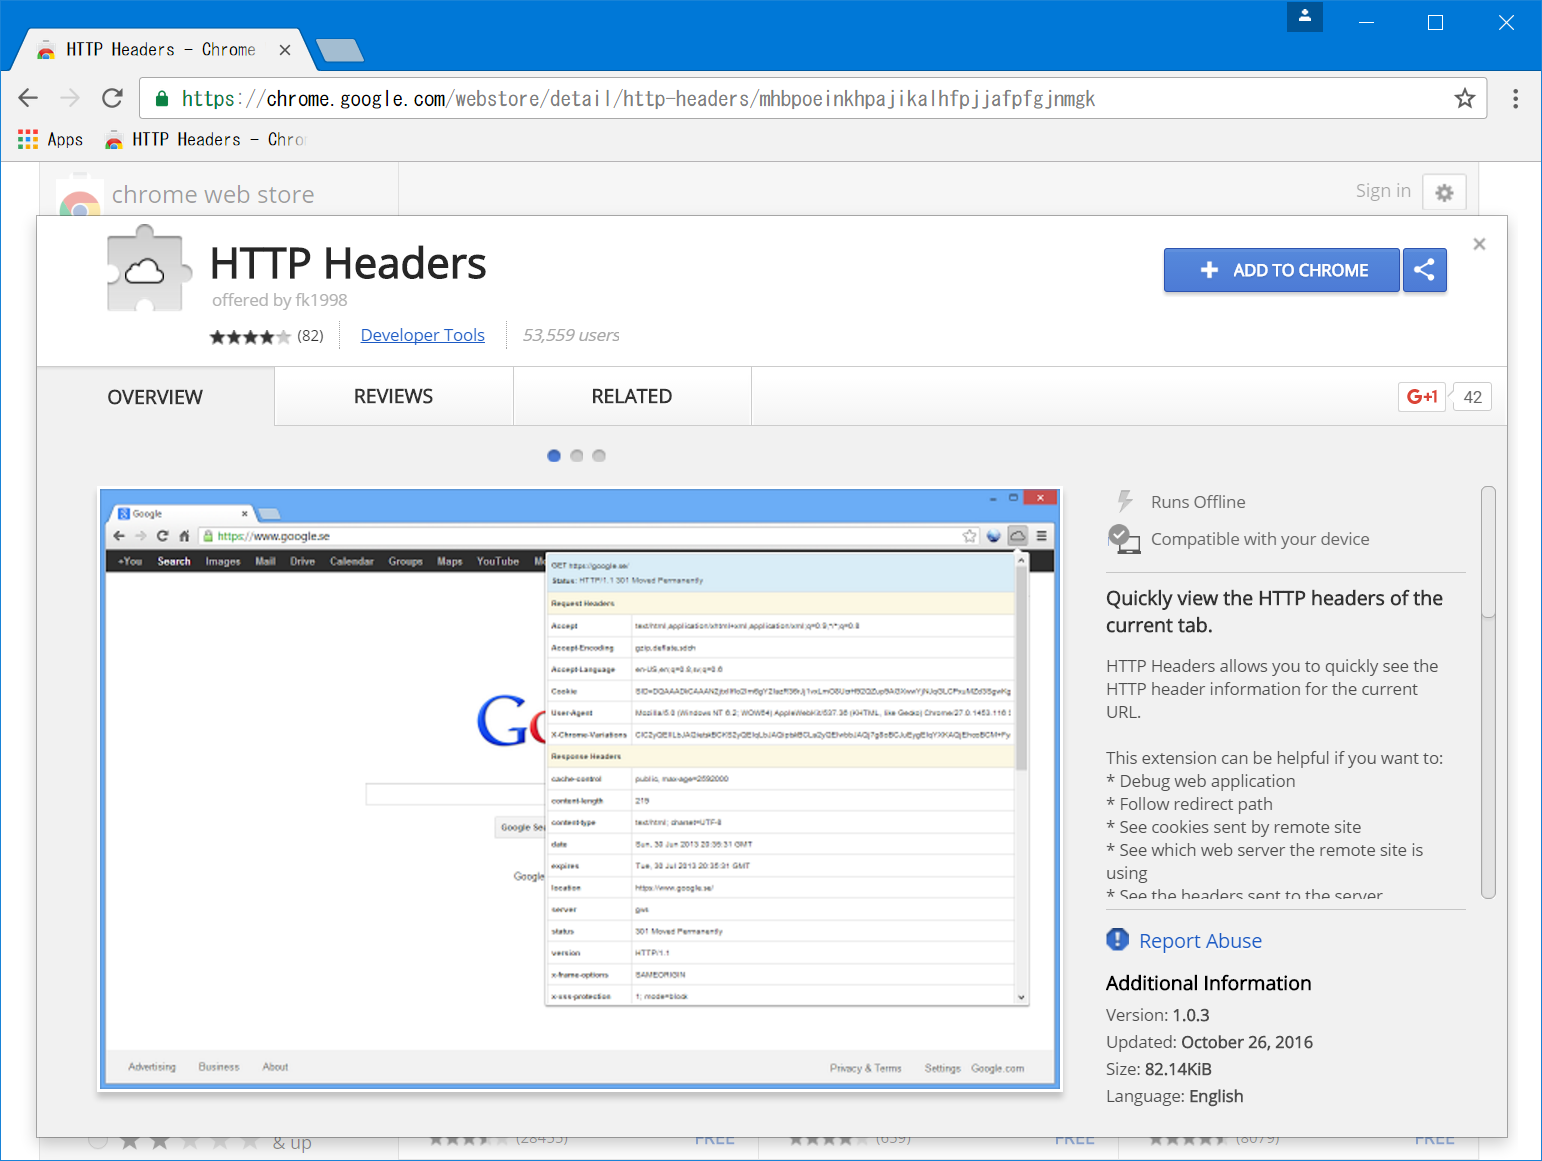This screenshot has height=1161, width=1542.
Task: Click the offered by fk1998 text
Action: click(279, 300)
